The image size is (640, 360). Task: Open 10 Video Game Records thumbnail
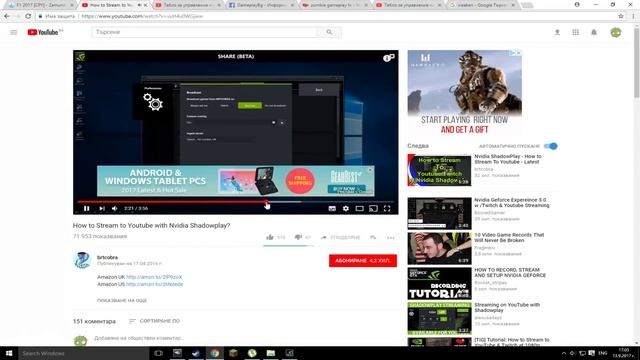439,248
